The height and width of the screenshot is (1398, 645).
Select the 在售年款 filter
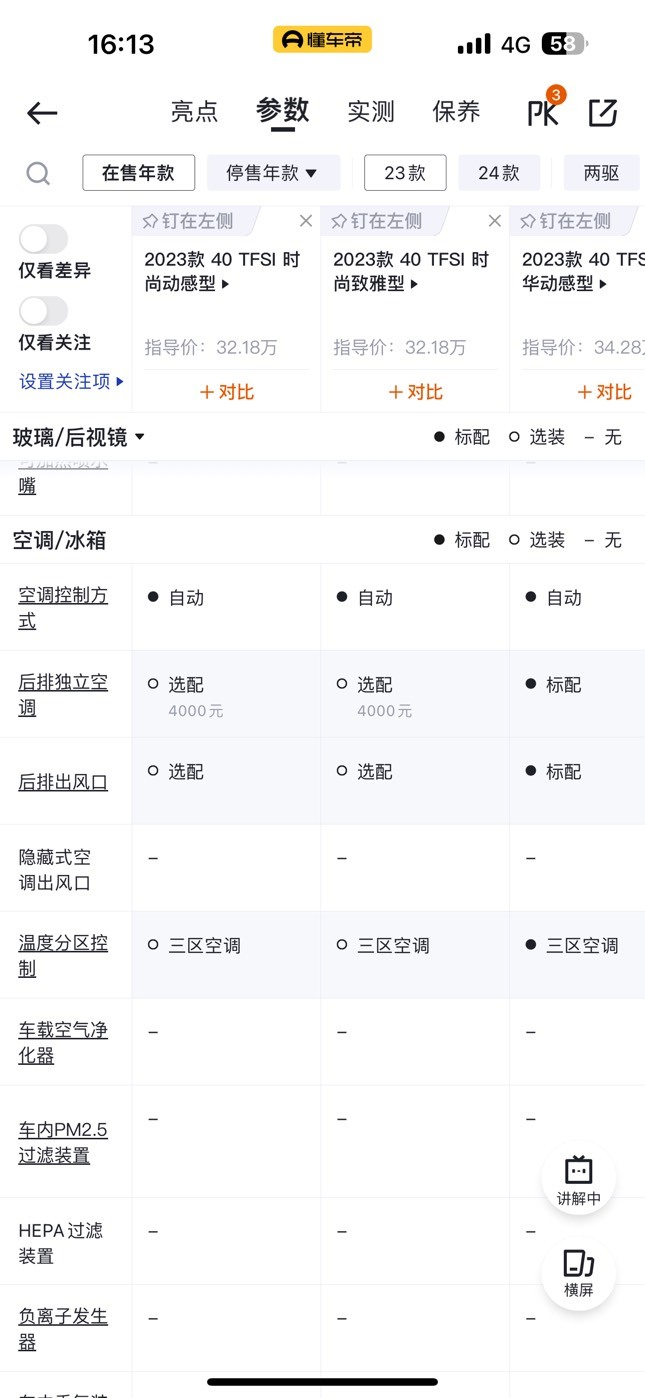(138, 173)
